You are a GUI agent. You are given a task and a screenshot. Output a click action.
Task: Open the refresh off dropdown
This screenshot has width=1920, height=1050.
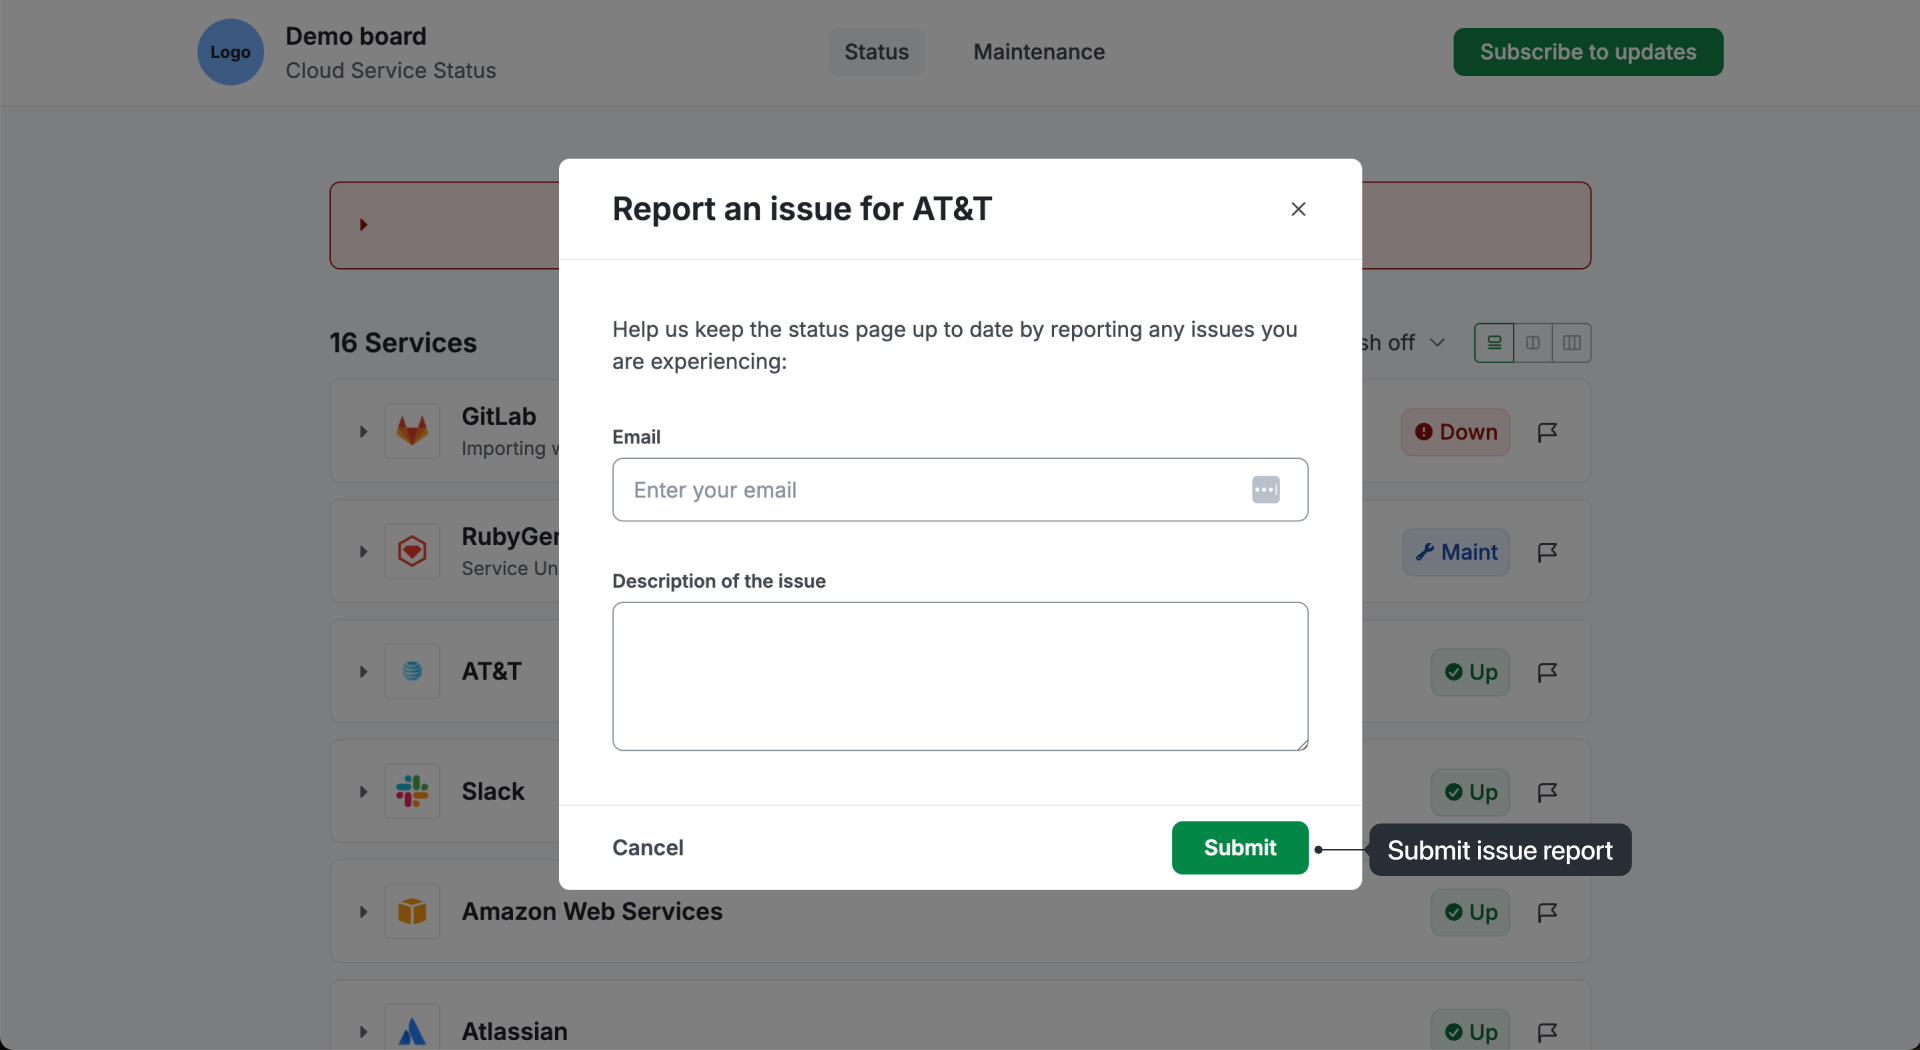click(x=1405, y=343)
